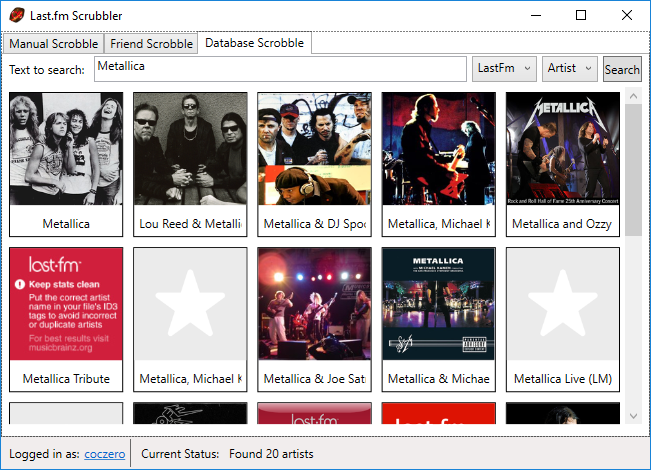Open the coczero user profile link
The image size is (651, 470).
[x=105, y=454]
